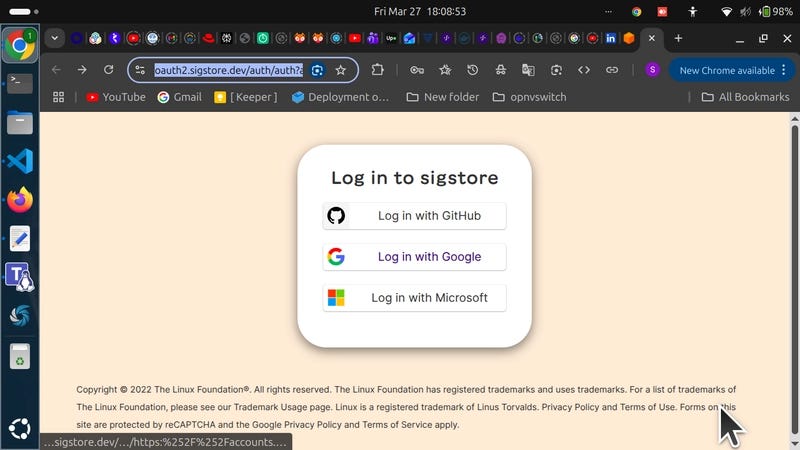Image resolution: width=800 pixels, height=450 pixels.
Task: Open Text Editor from the dock
Action: tap(20, 238)
